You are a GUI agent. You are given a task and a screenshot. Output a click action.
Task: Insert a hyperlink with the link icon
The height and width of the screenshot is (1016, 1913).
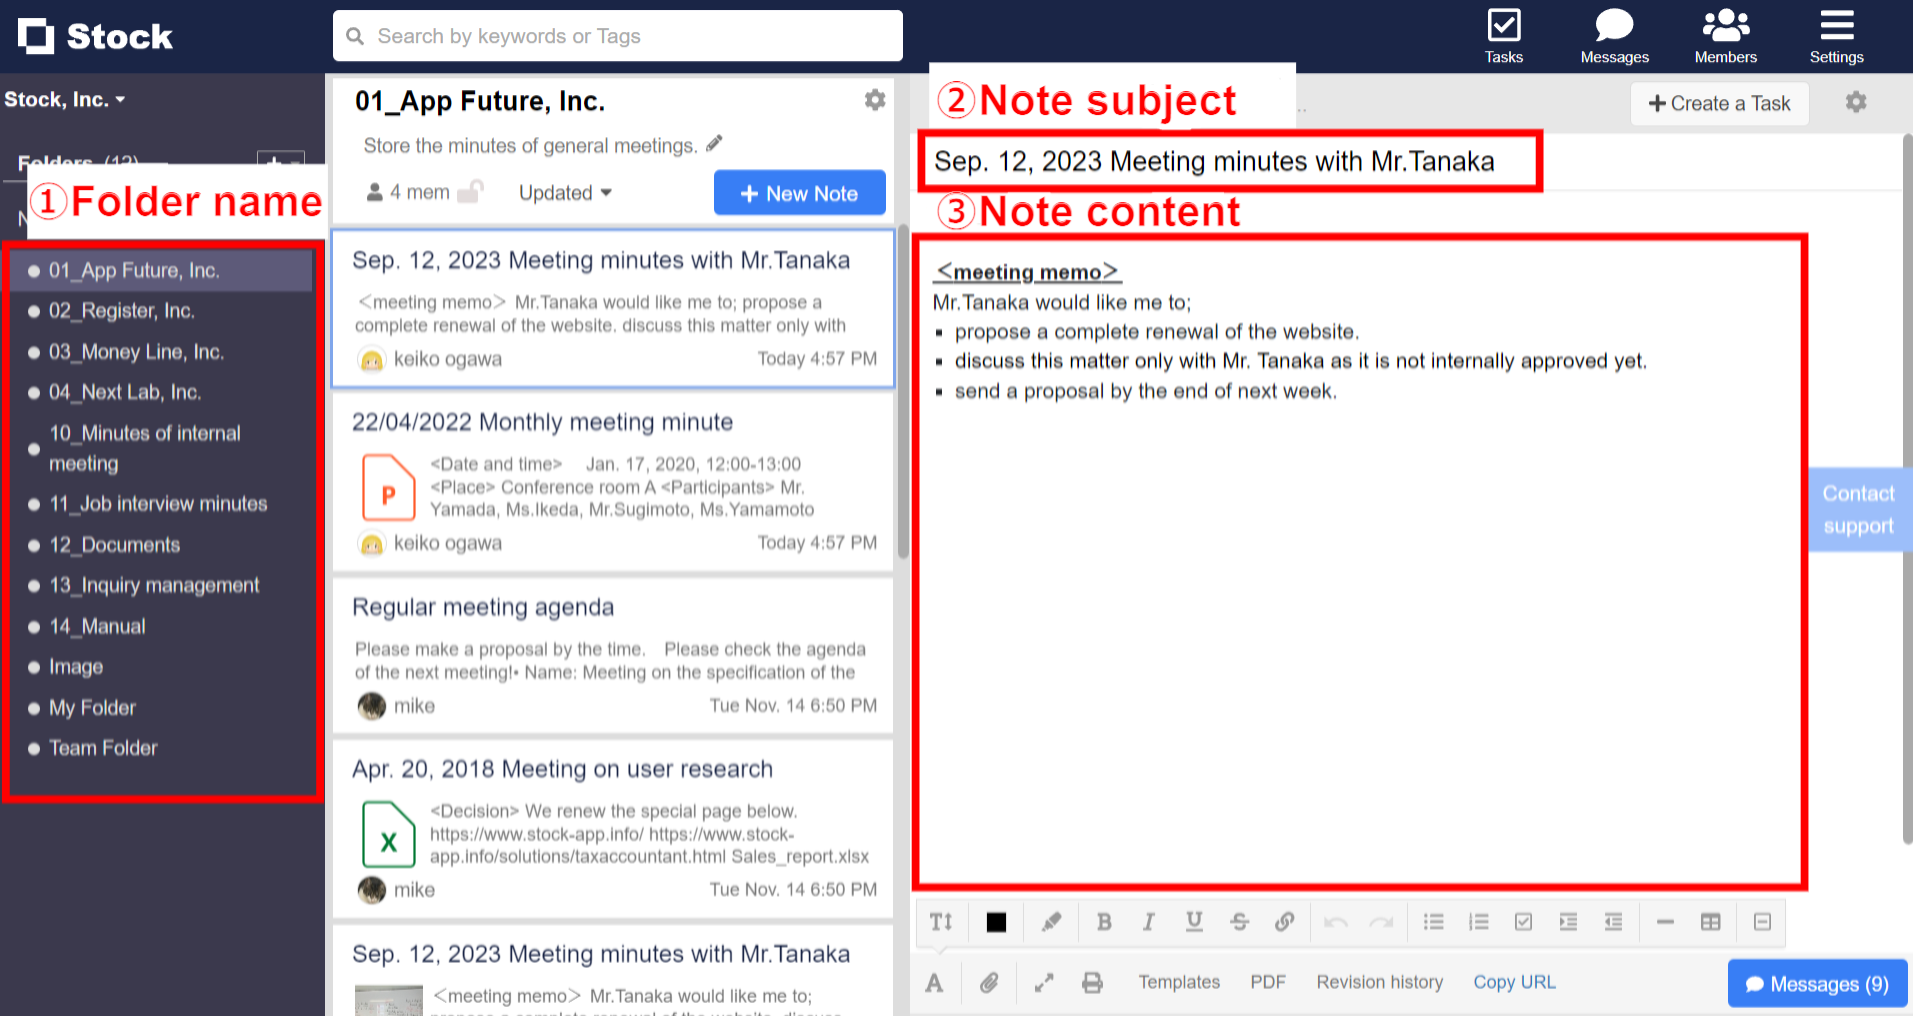tap(1285, 922)
